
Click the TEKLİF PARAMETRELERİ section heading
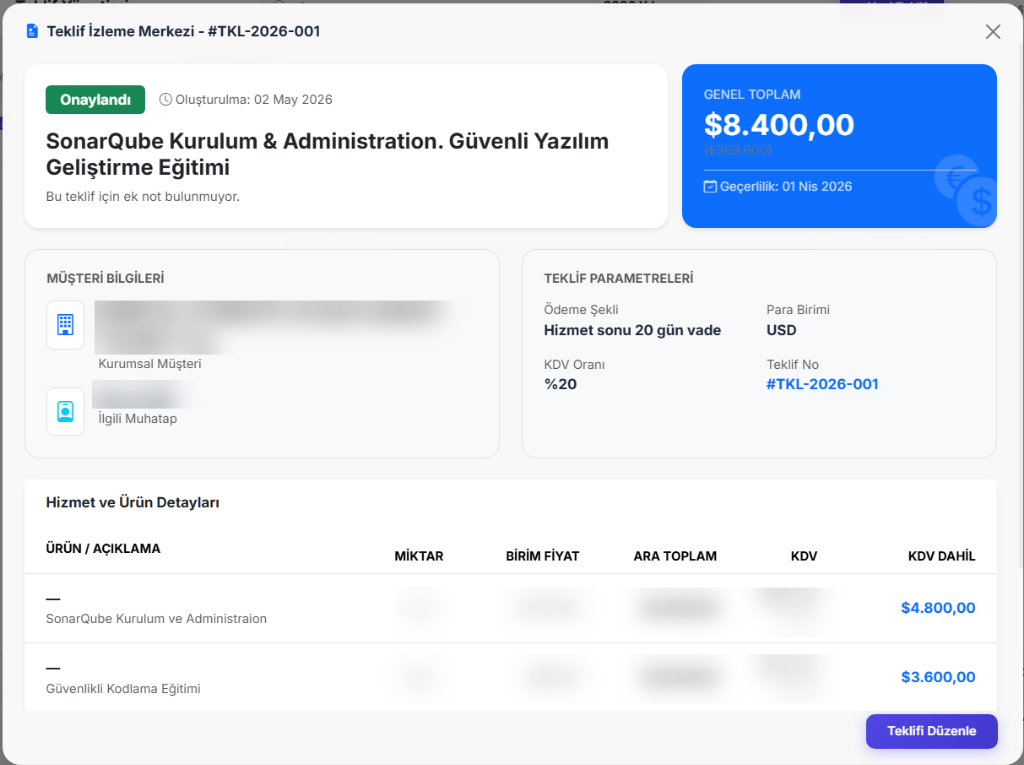[618, 278]
